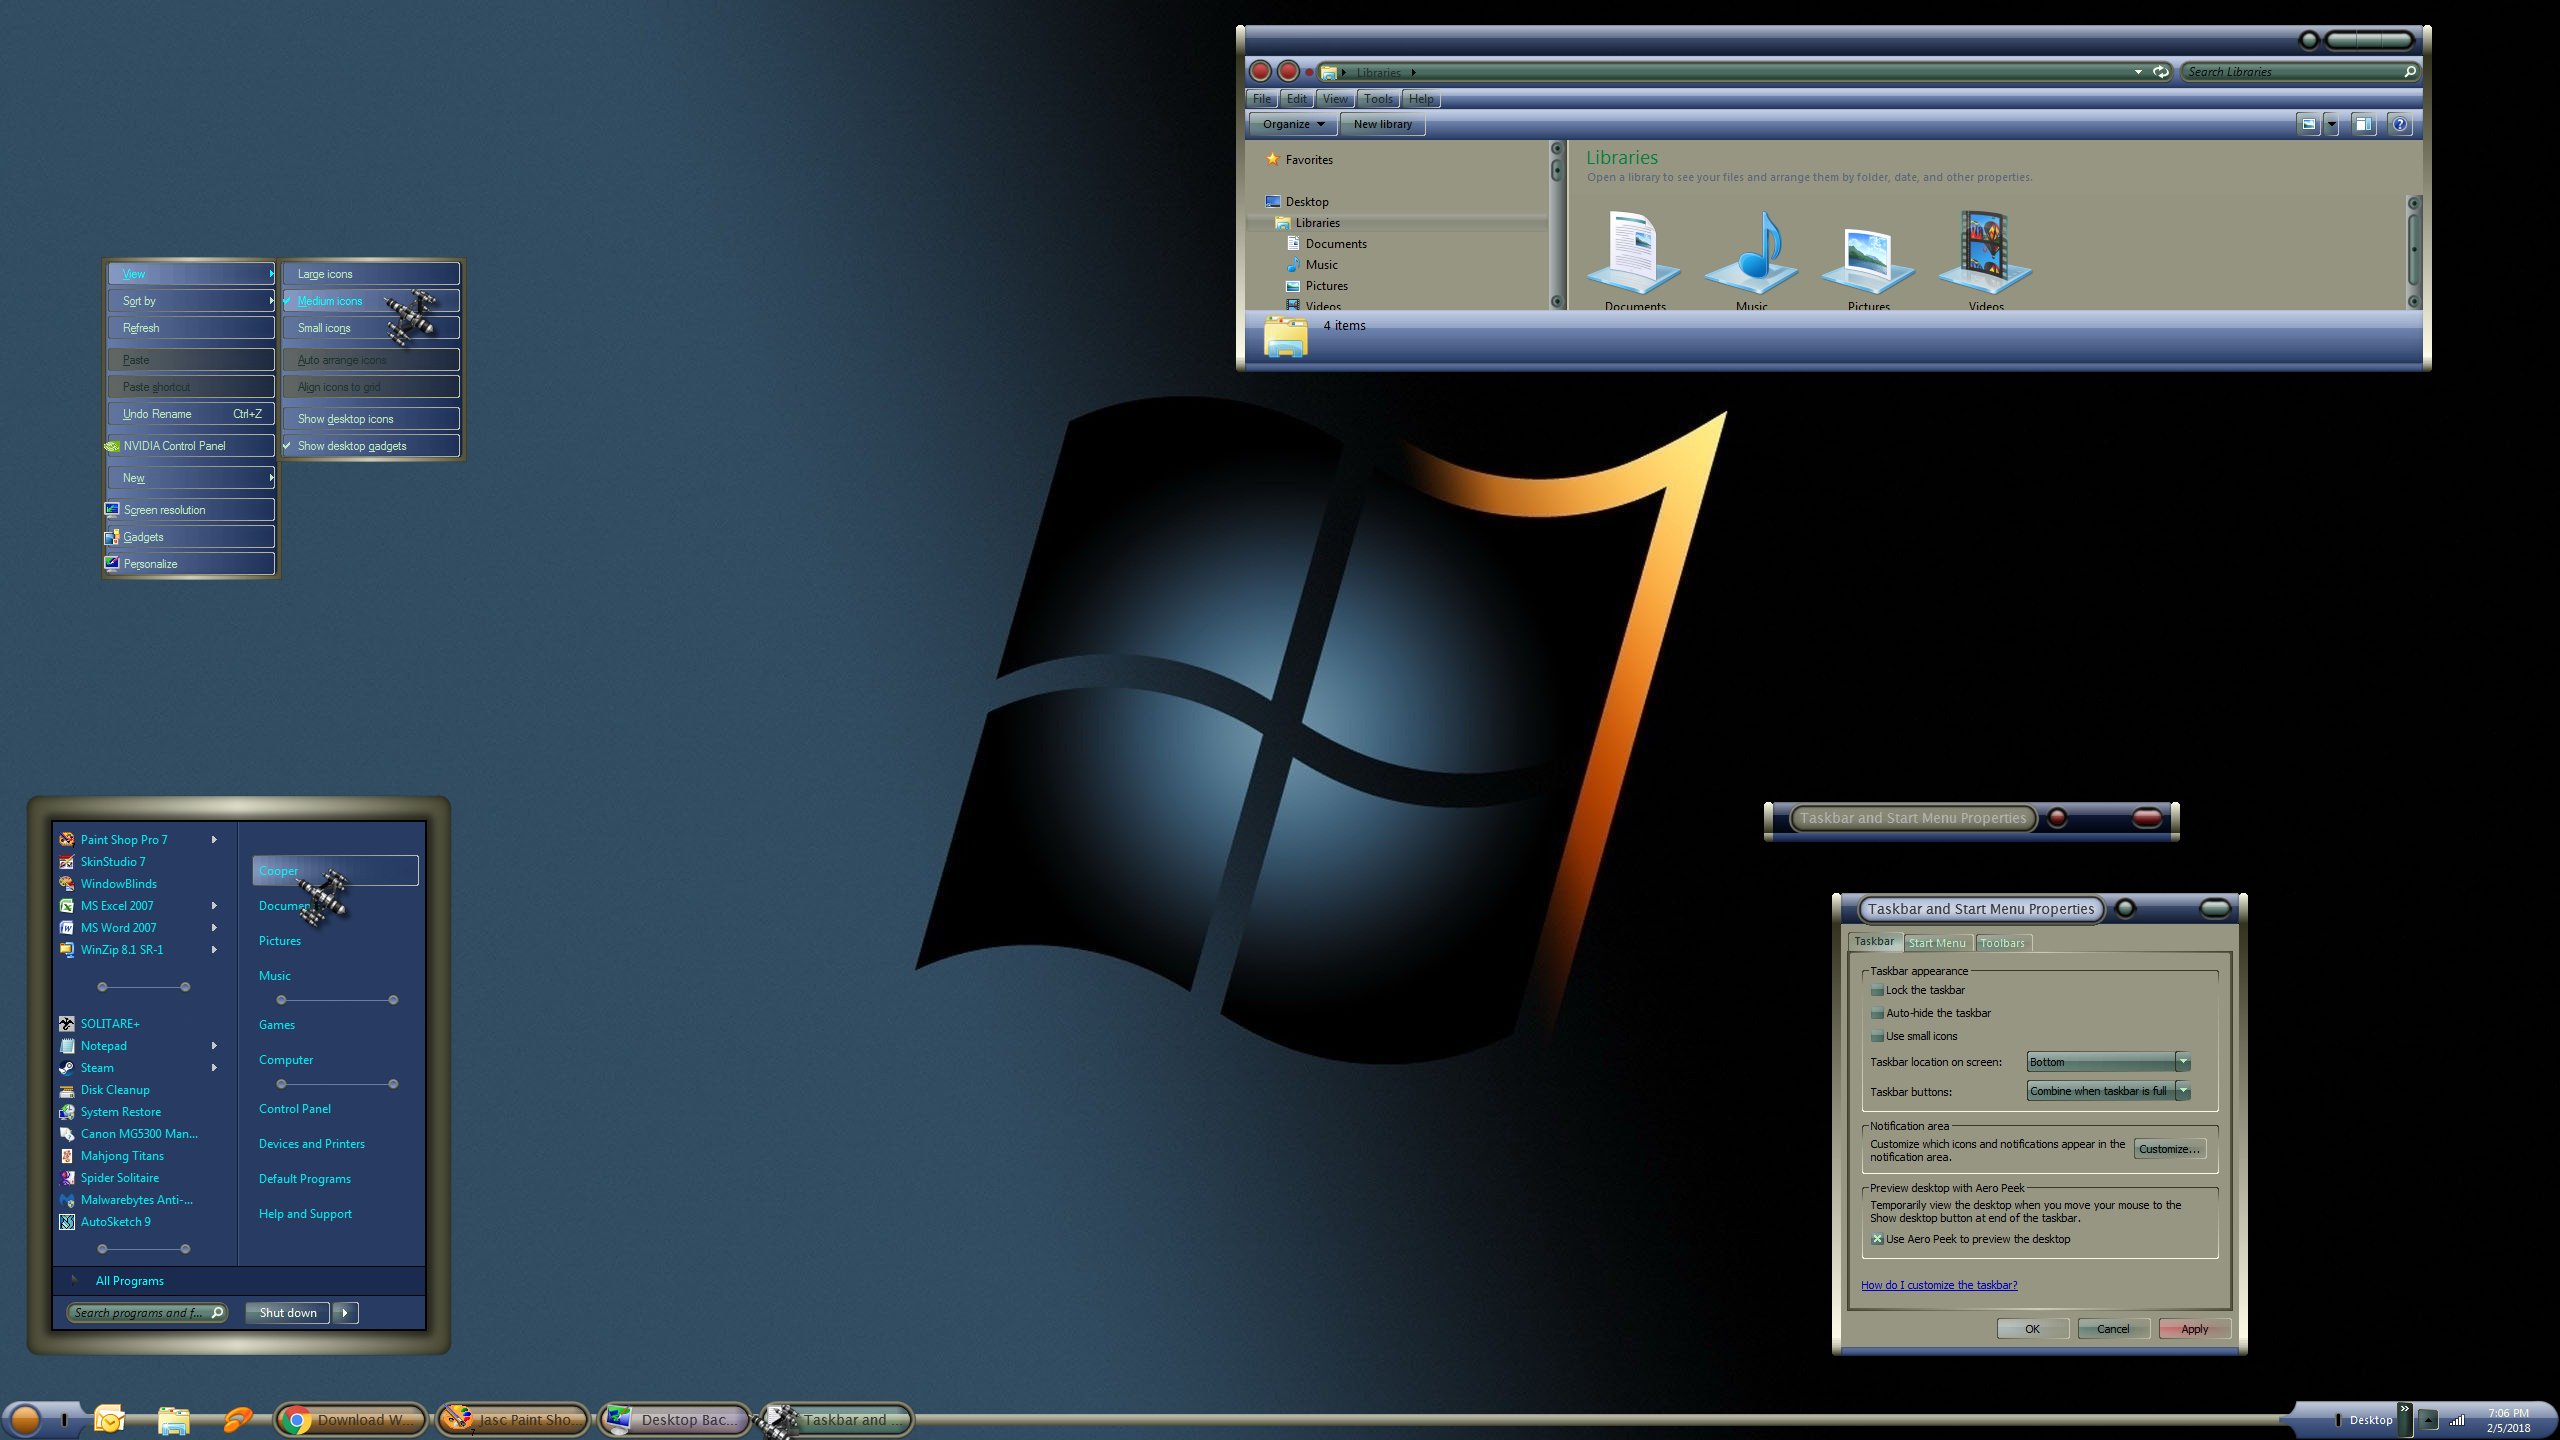Click the Search programs and files box
Viewport: 2560px width, 1440px height.
pyautogui.click(x=147, y=1313)
